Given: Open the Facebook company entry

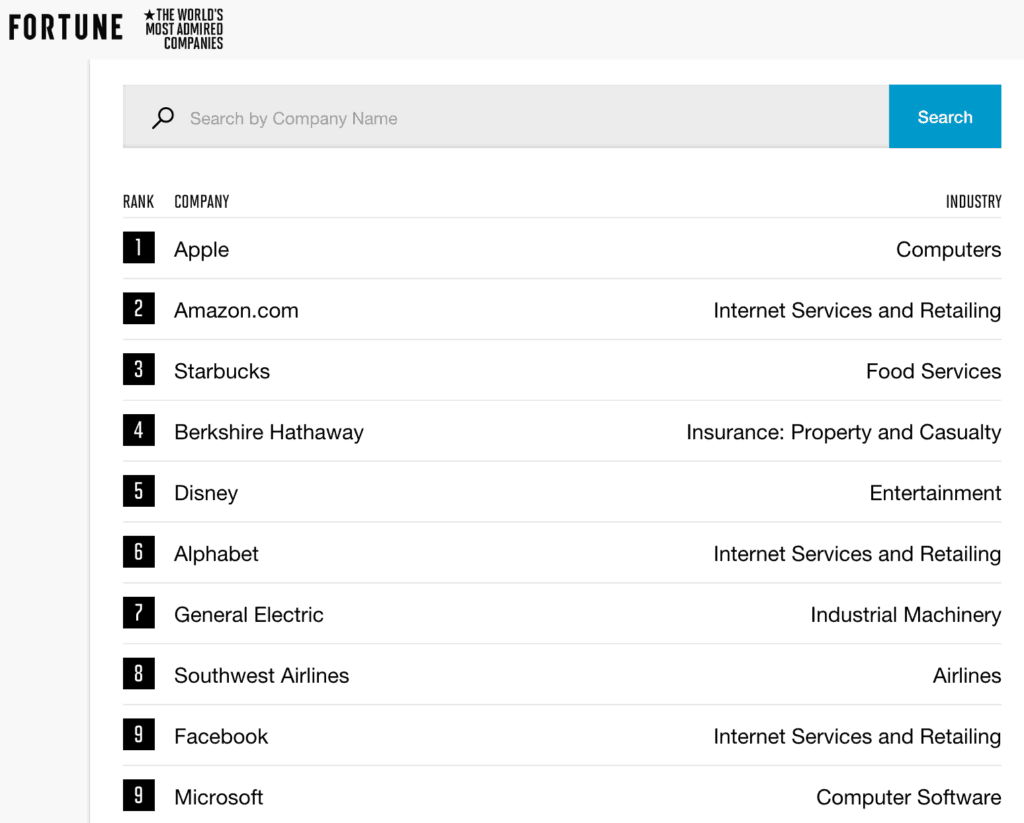Looking at the screenshot, I should tap(221, 736).
